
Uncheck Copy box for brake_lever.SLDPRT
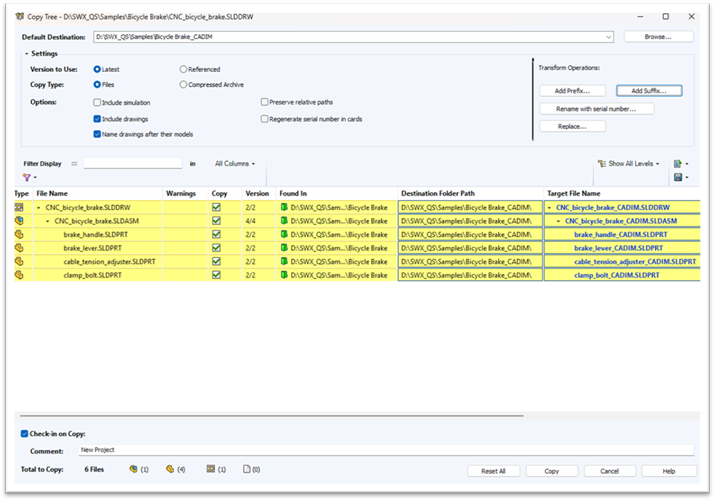[216, 248]
